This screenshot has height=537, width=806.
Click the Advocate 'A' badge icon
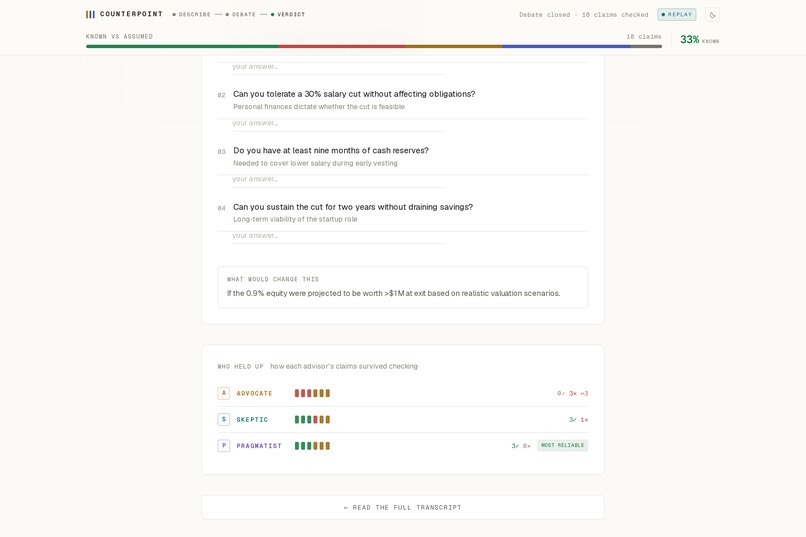click(x=224, y=393)
